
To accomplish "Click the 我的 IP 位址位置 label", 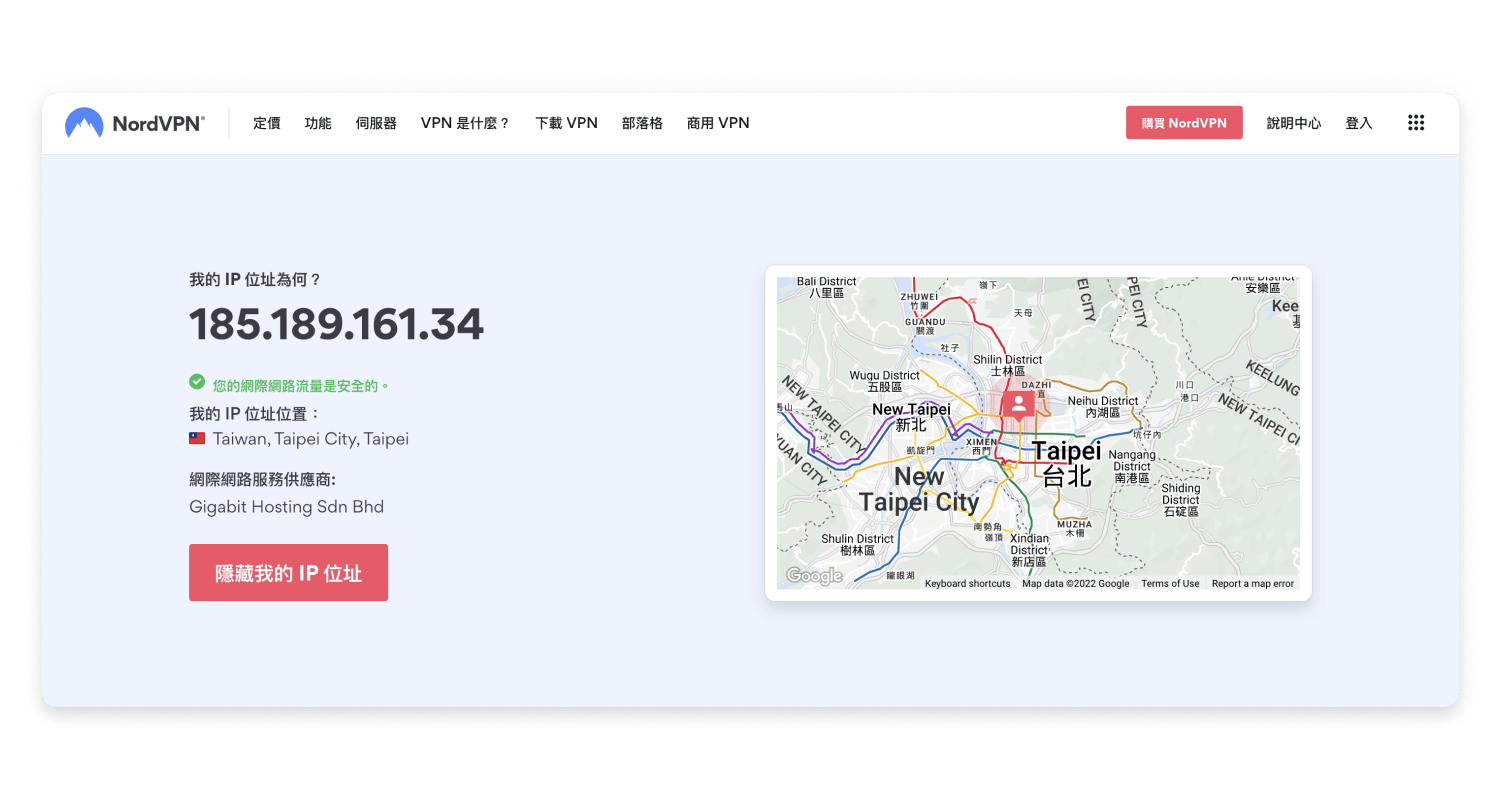I will (x=255, y=414).
